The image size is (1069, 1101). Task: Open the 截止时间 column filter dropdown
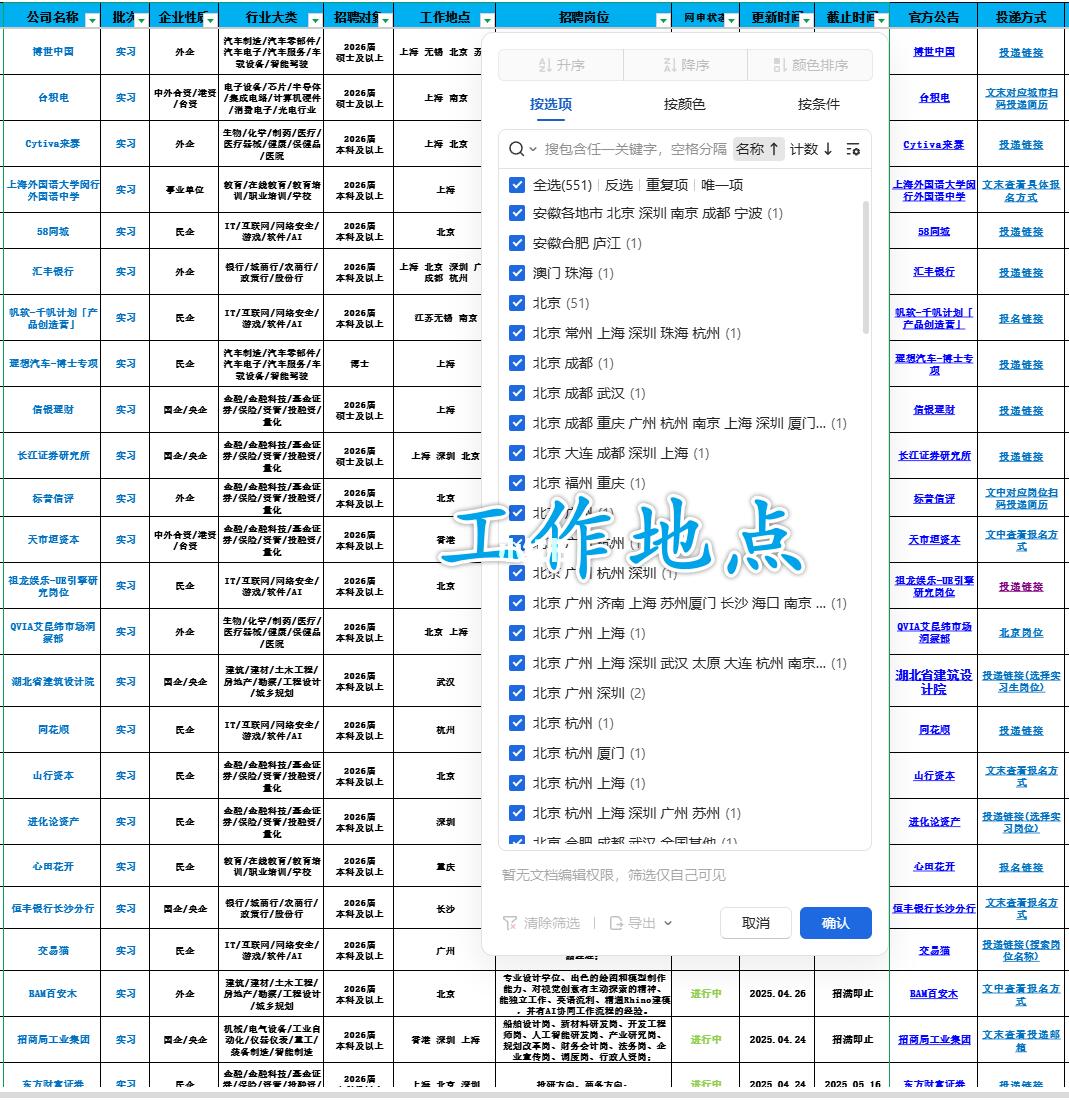881,20
